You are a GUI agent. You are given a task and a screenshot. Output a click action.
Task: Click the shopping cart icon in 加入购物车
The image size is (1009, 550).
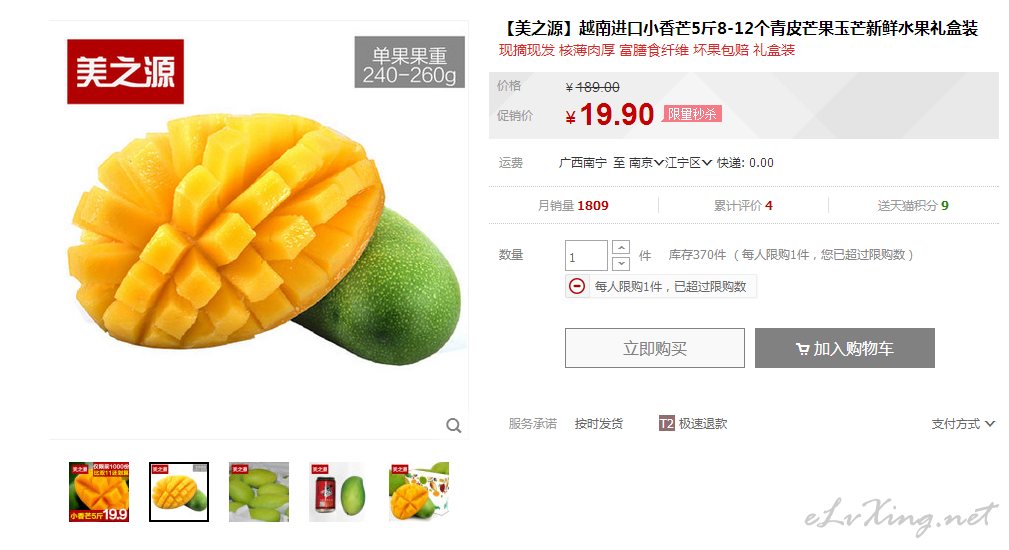coord(802,349)
